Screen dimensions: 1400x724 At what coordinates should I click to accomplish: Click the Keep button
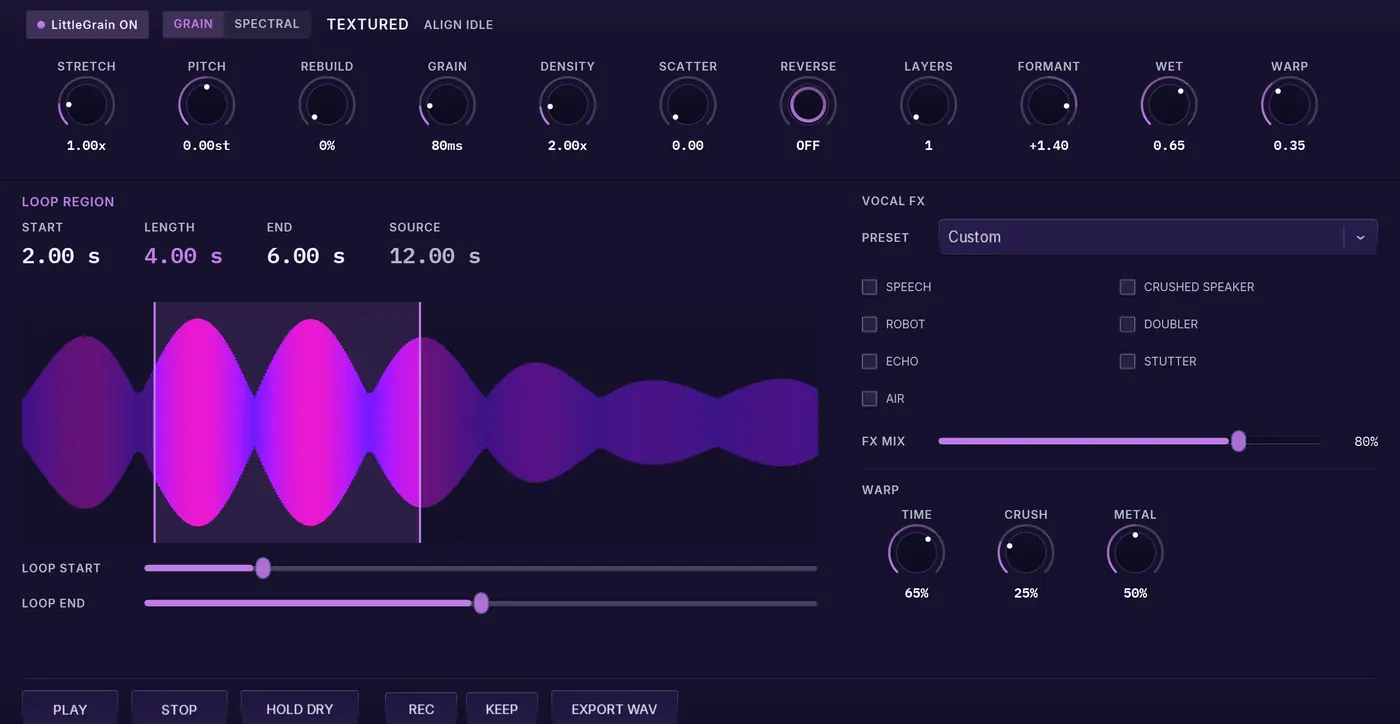[502, 708]
